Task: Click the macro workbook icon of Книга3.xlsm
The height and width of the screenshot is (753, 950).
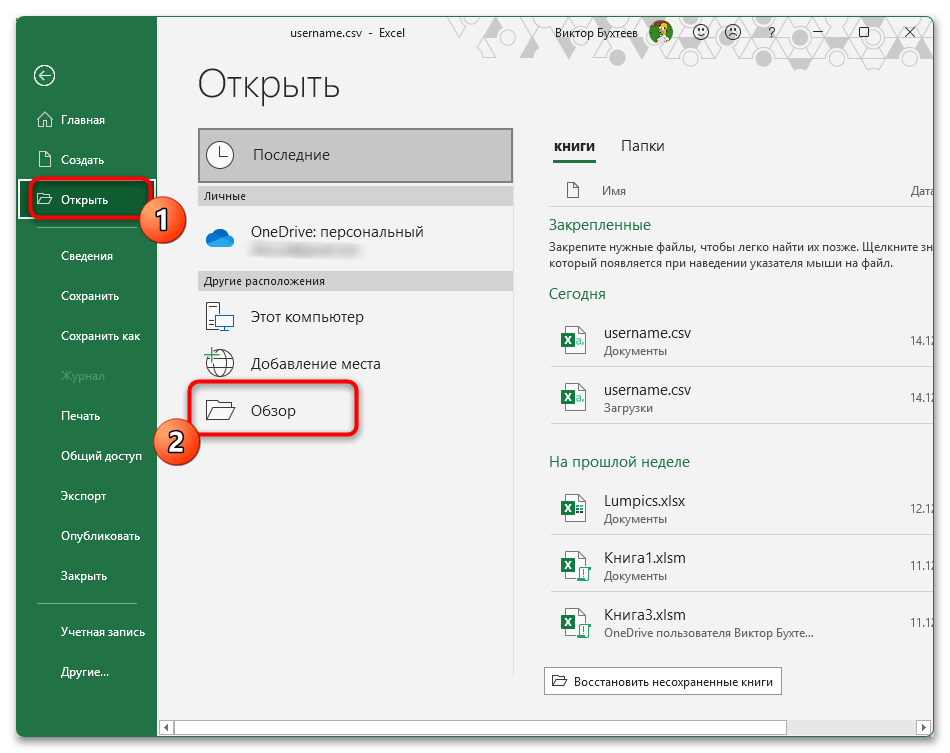Action: pos(574,623)
